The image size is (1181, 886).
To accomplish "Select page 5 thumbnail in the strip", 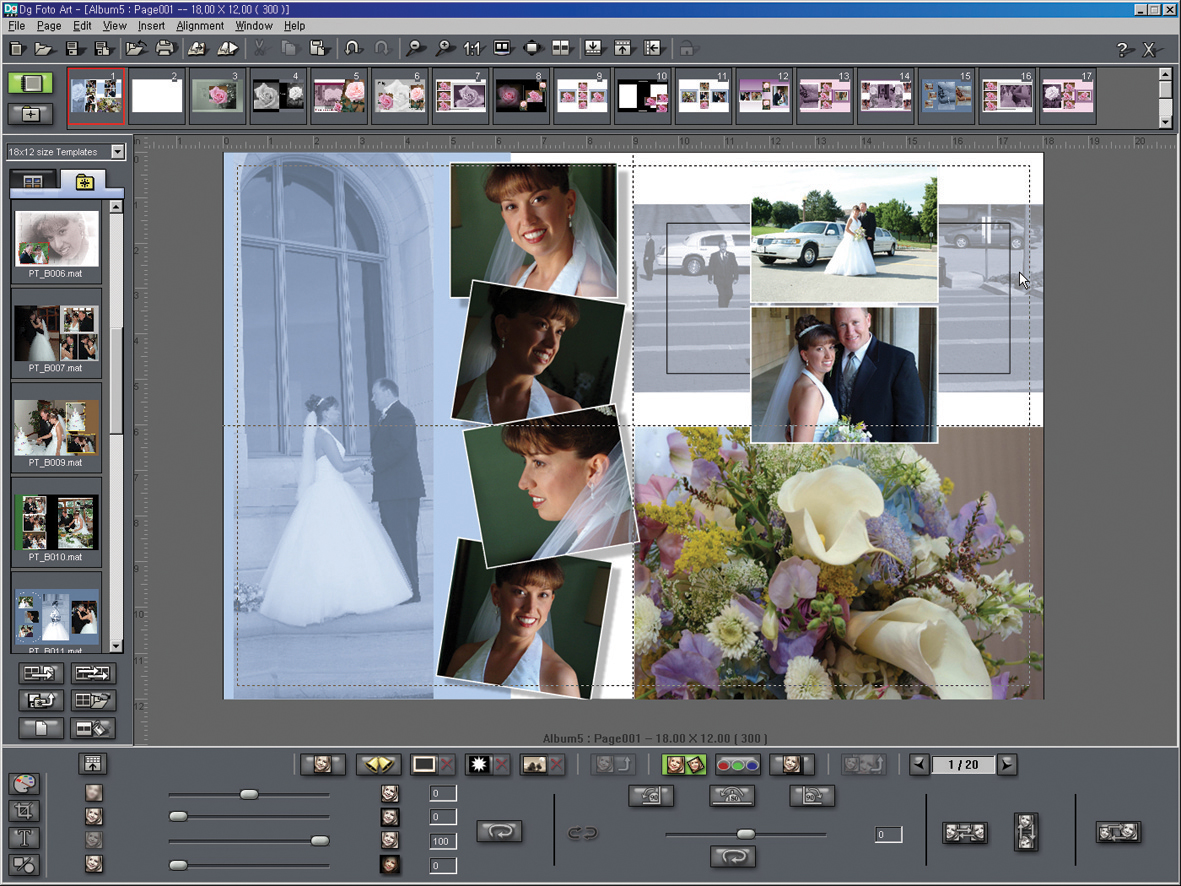I will [x=339, y=96].
